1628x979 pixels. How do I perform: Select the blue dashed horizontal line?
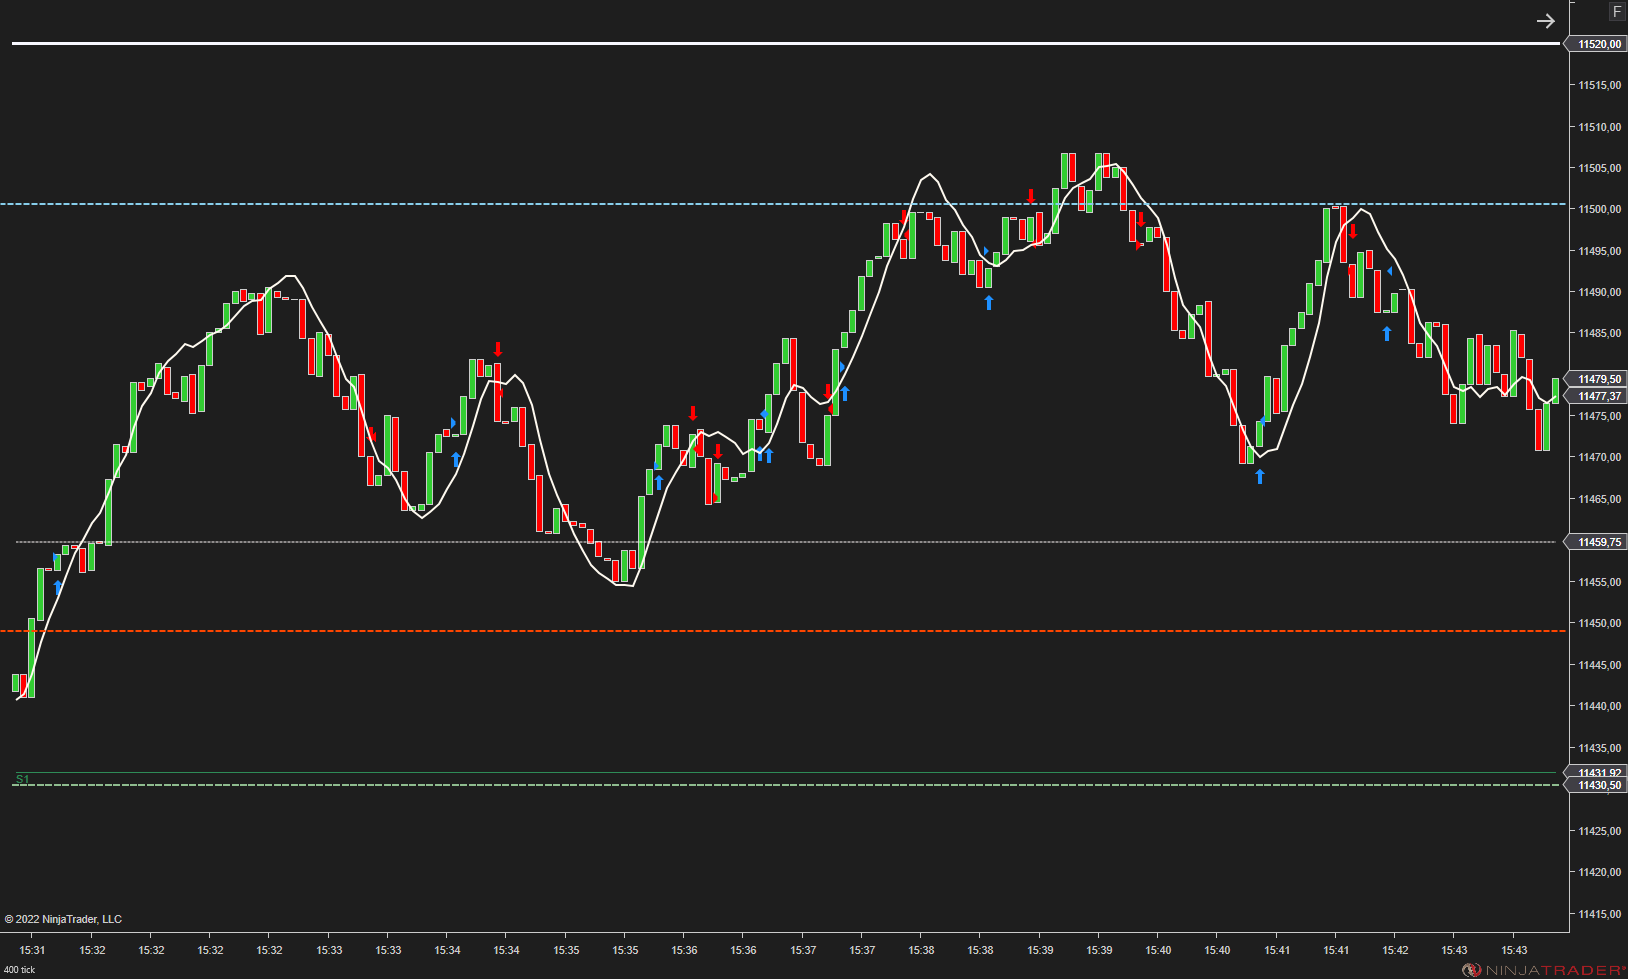click(784, 204)
